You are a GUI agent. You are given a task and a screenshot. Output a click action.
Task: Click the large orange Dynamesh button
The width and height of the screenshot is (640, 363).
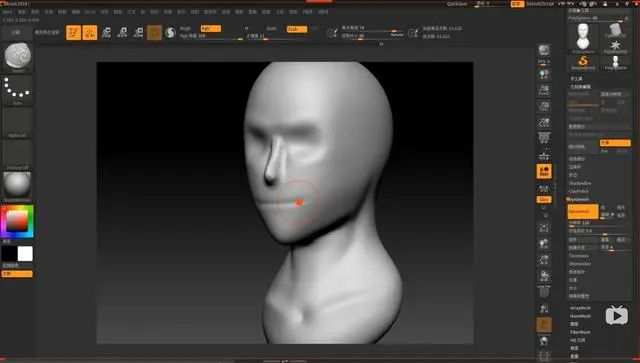[583, 212]
